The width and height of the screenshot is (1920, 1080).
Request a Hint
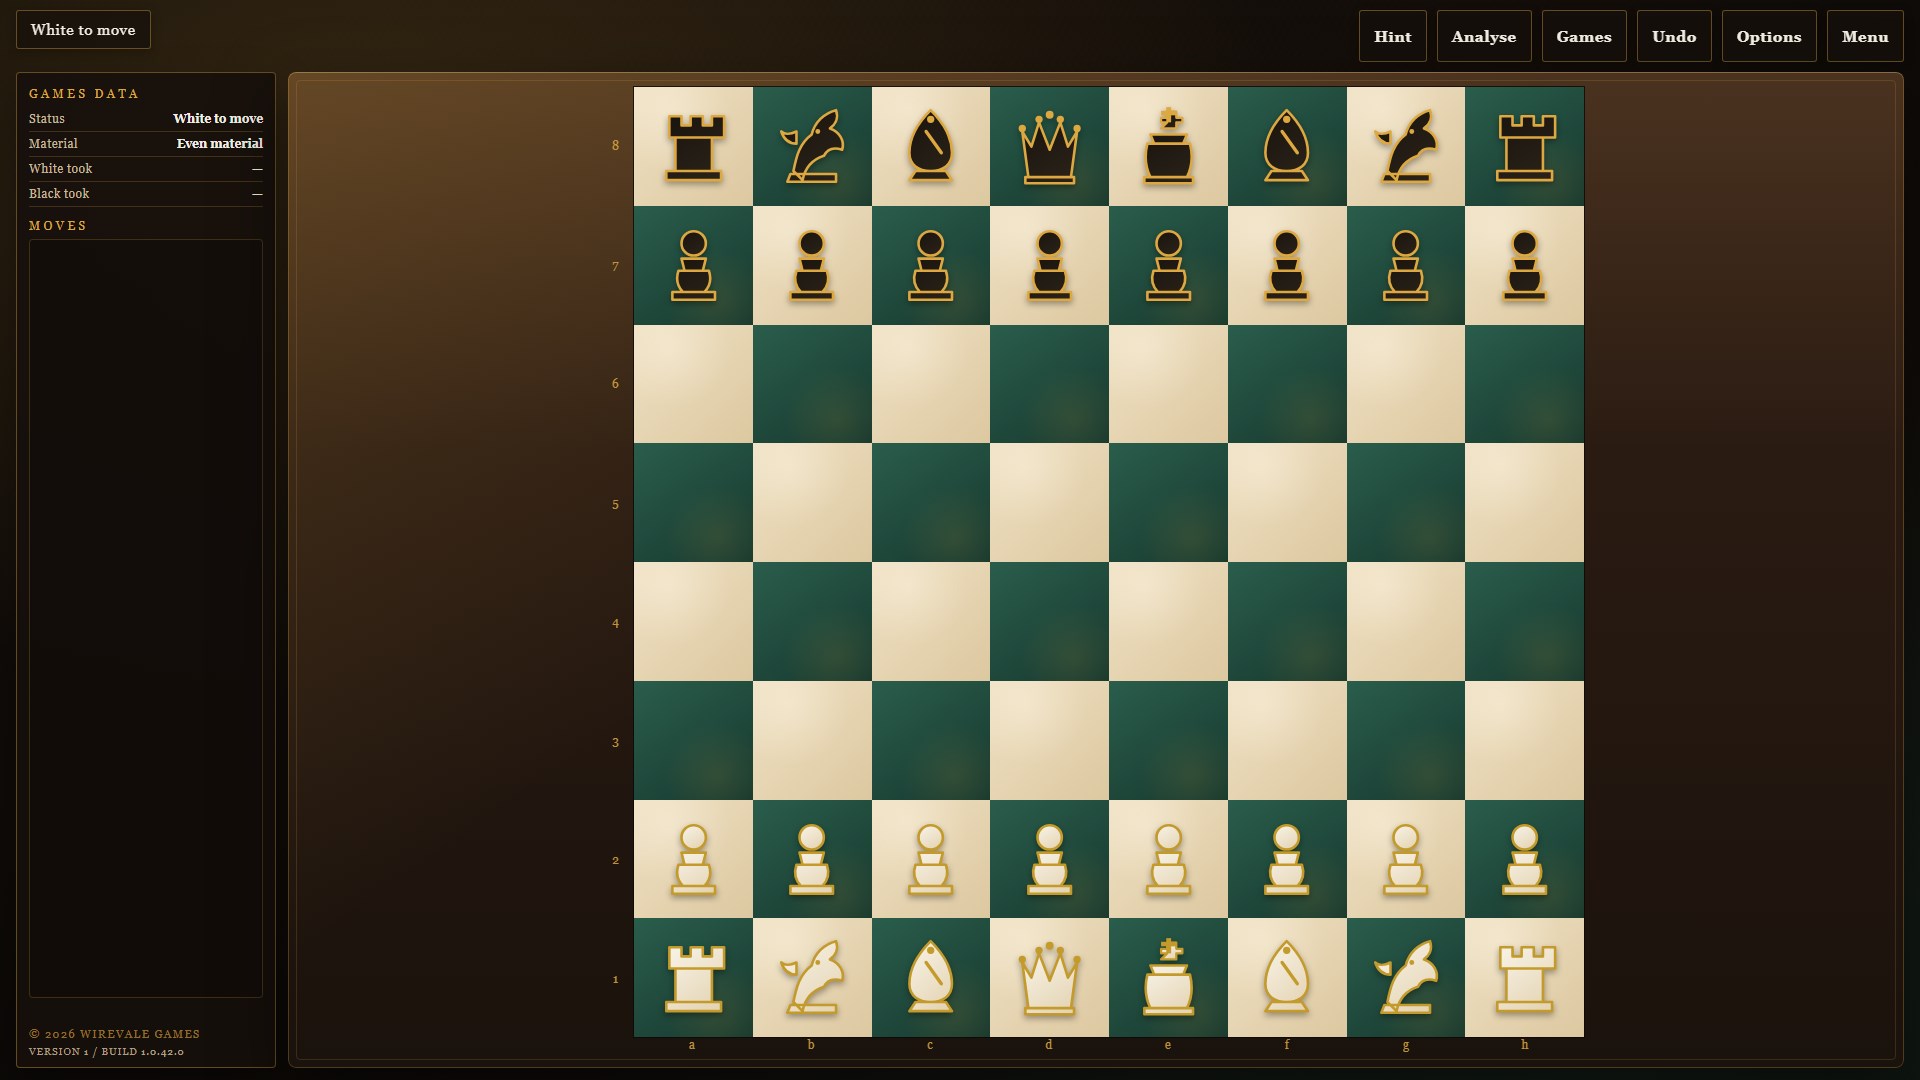point(1392,36)
